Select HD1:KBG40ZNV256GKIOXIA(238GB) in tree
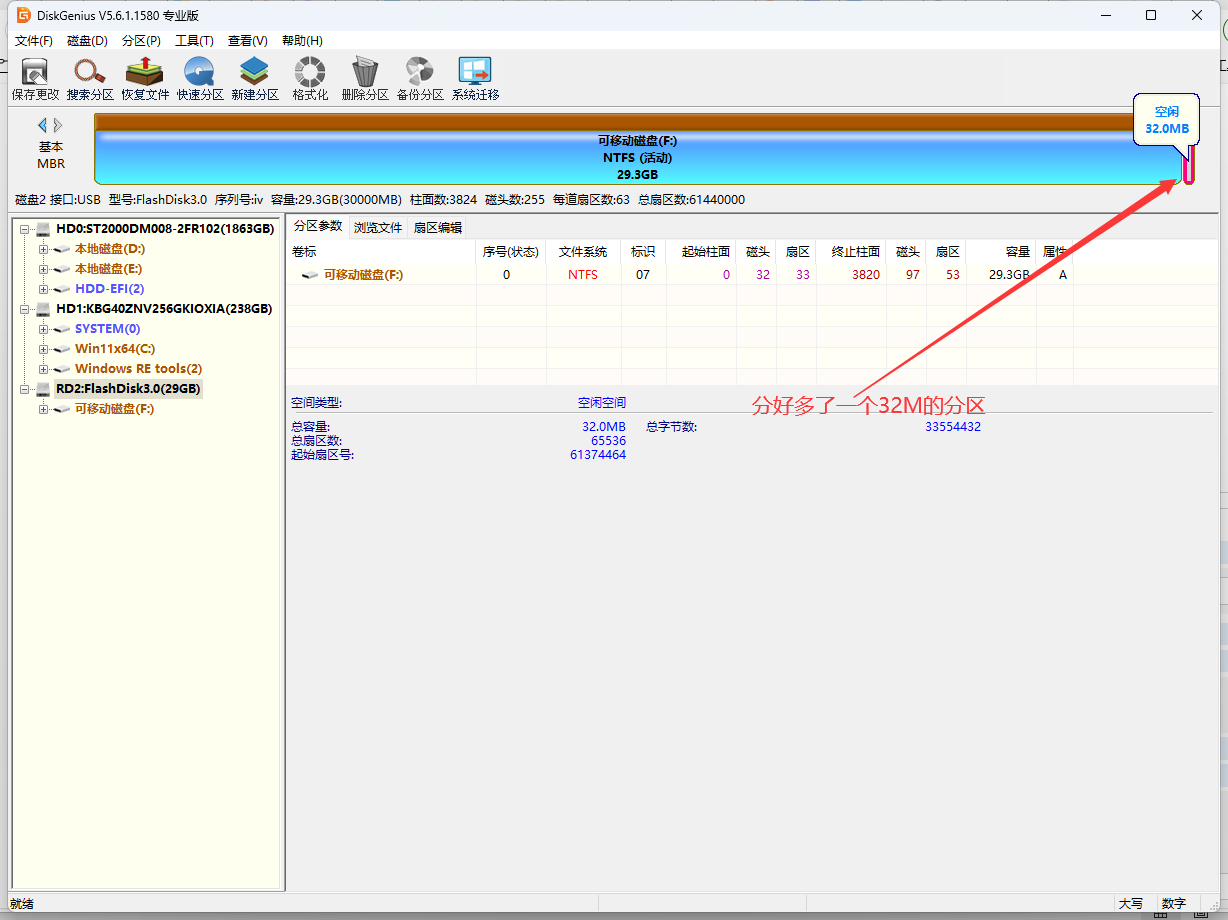Image resolution: width=1228 pixels, height=920 pixels. (164, 309)
